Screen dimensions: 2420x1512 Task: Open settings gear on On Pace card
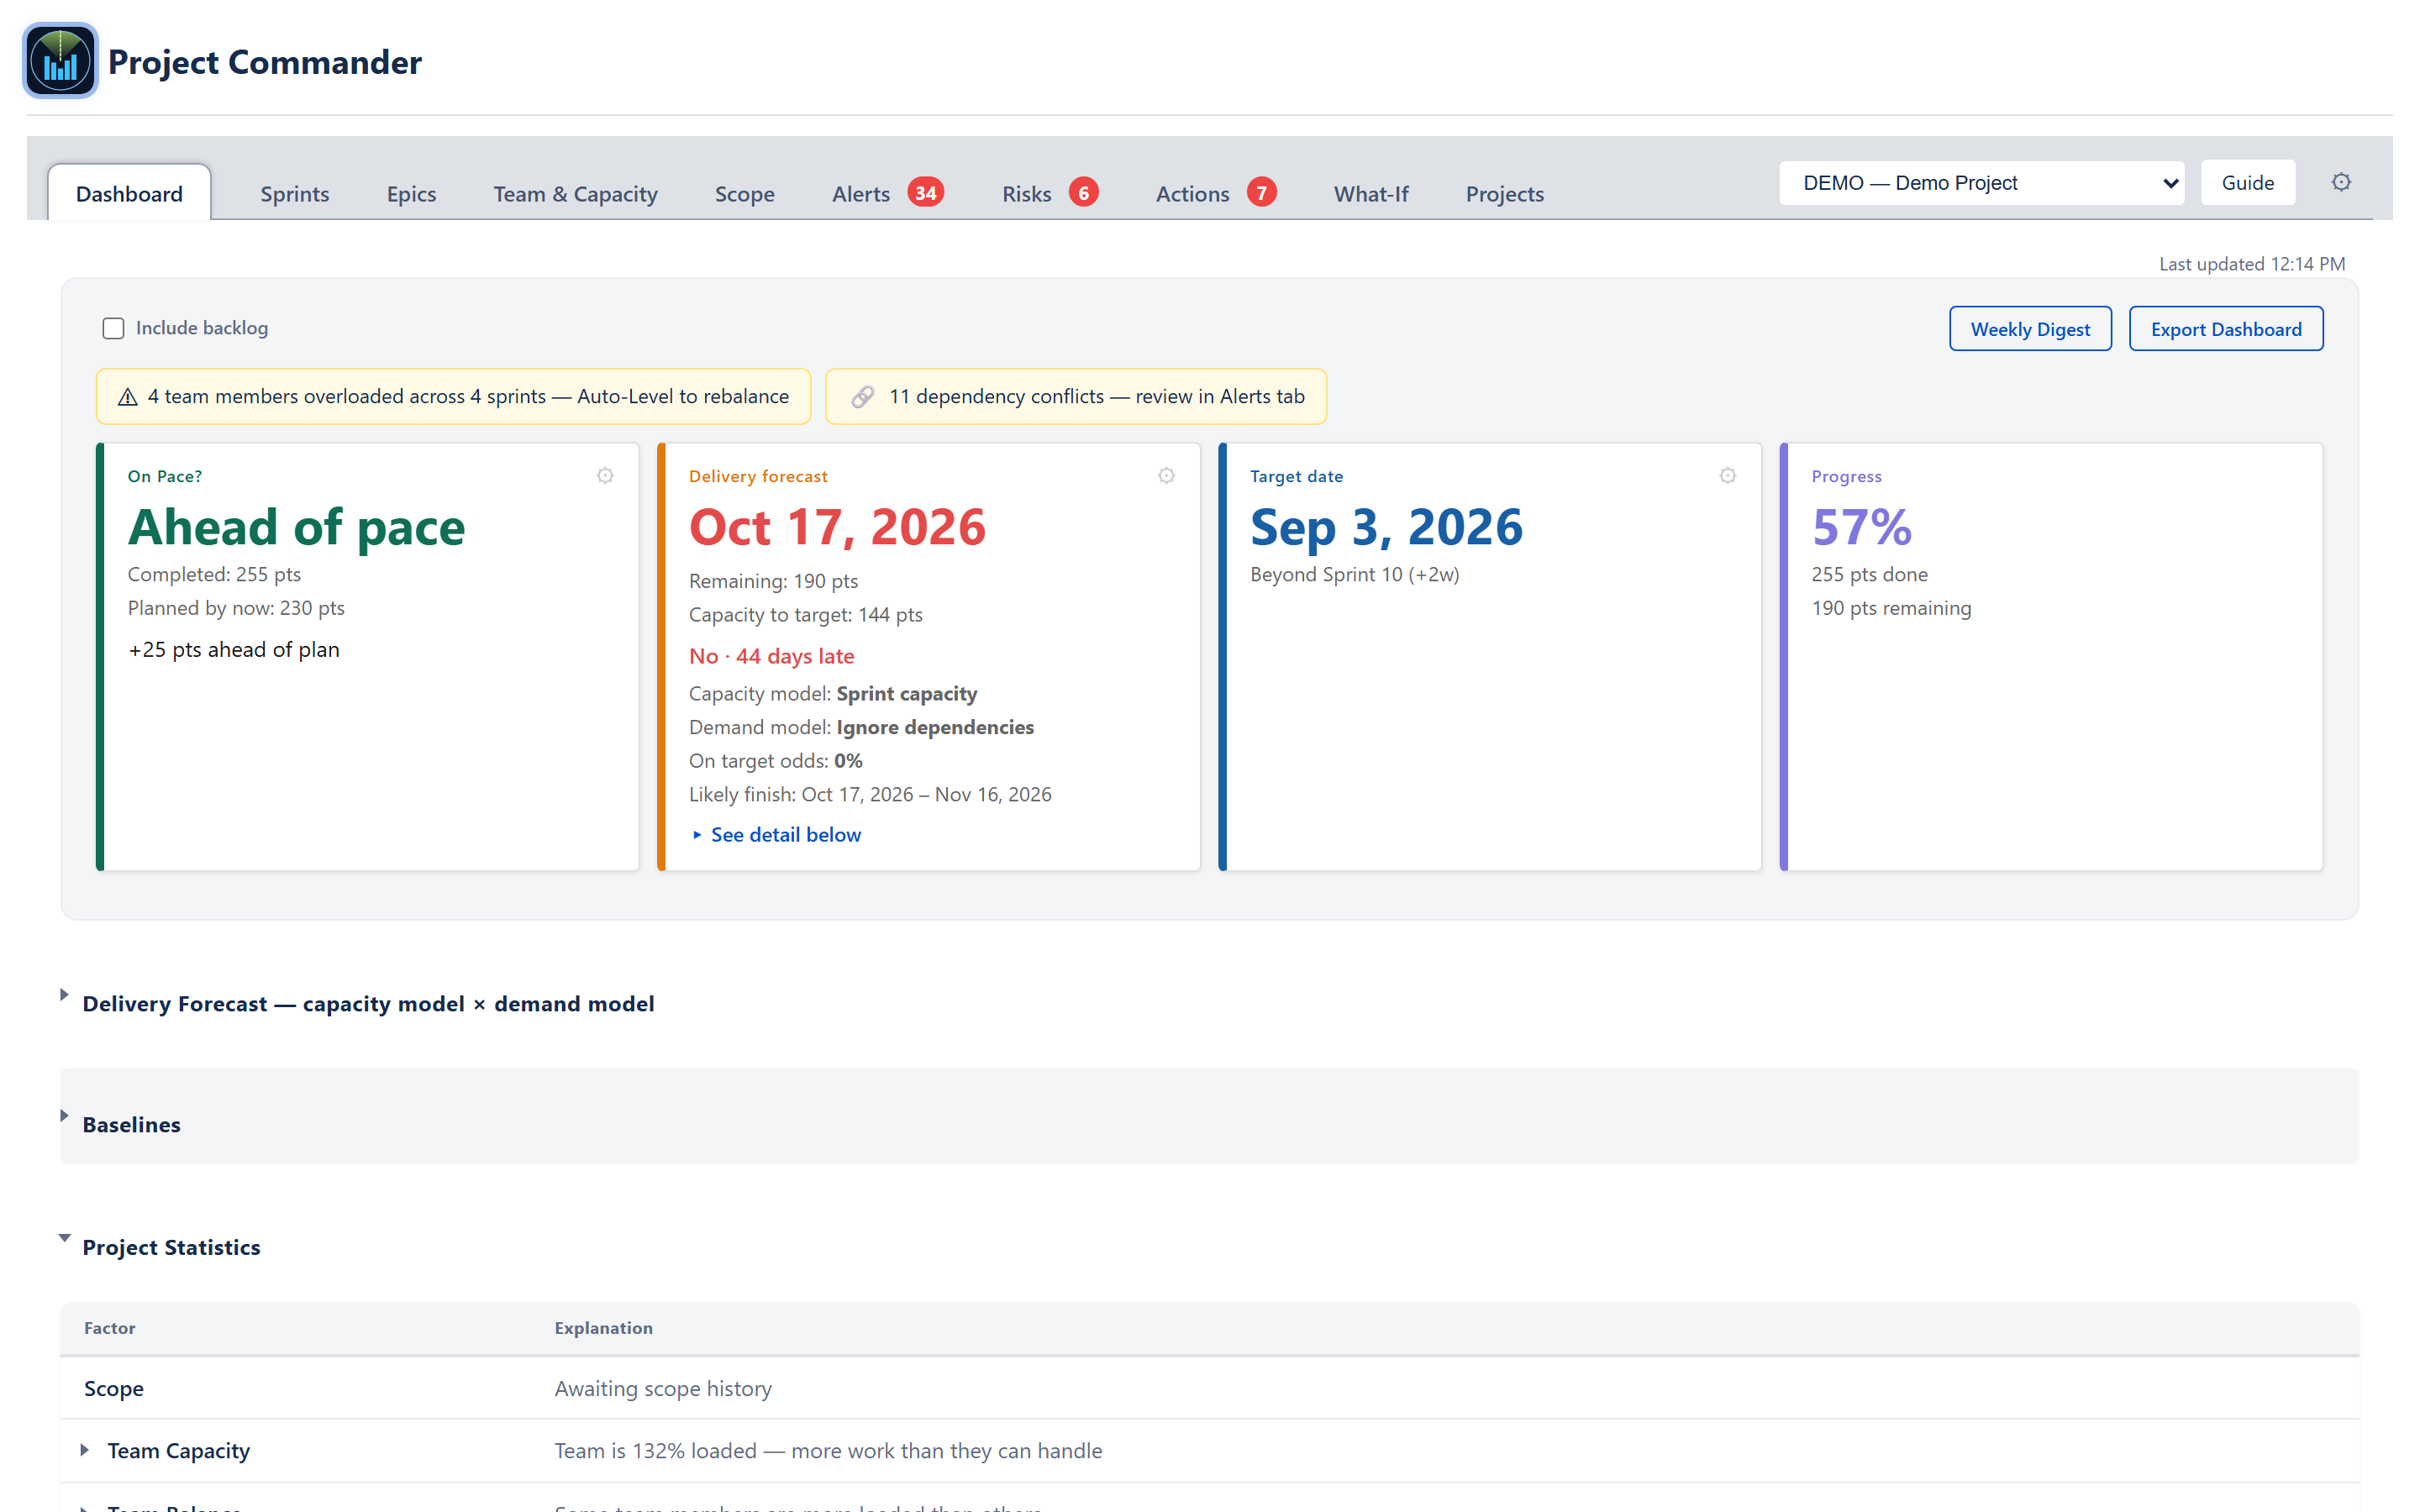click(x=605, y=475)
